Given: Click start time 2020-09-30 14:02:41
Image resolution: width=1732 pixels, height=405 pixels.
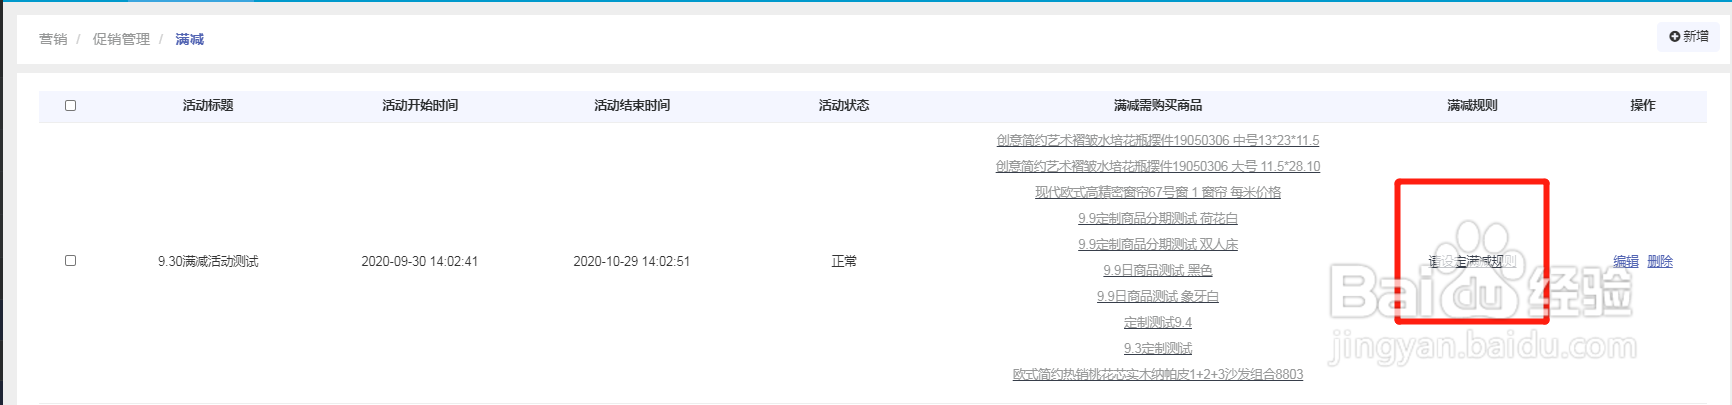Looking at the screenshot, I should pos(420,261).
